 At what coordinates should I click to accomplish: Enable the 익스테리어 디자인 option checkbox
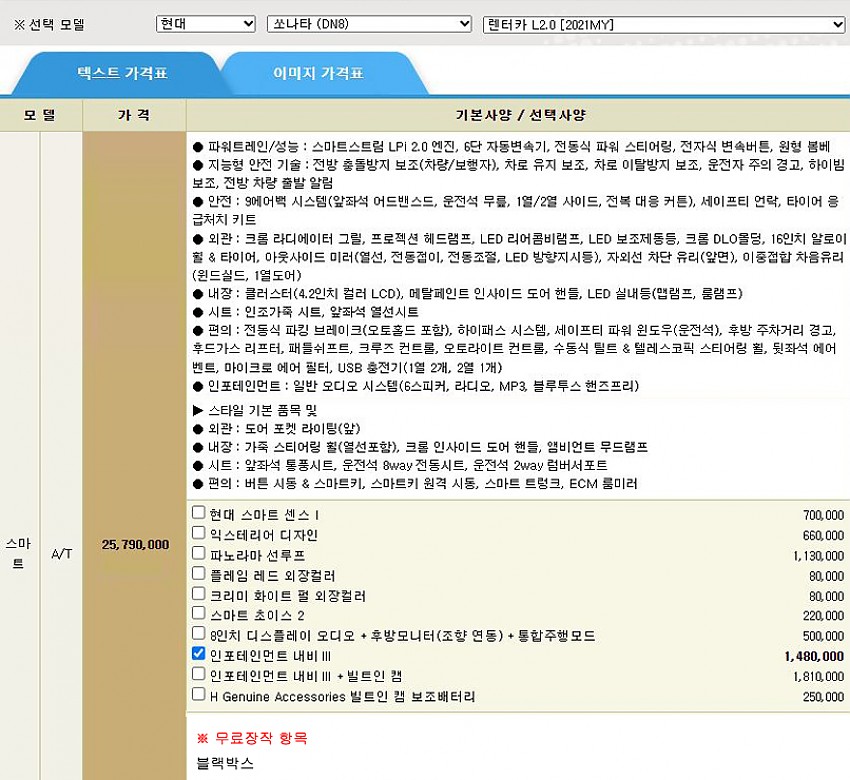click(x=199, y=534)
